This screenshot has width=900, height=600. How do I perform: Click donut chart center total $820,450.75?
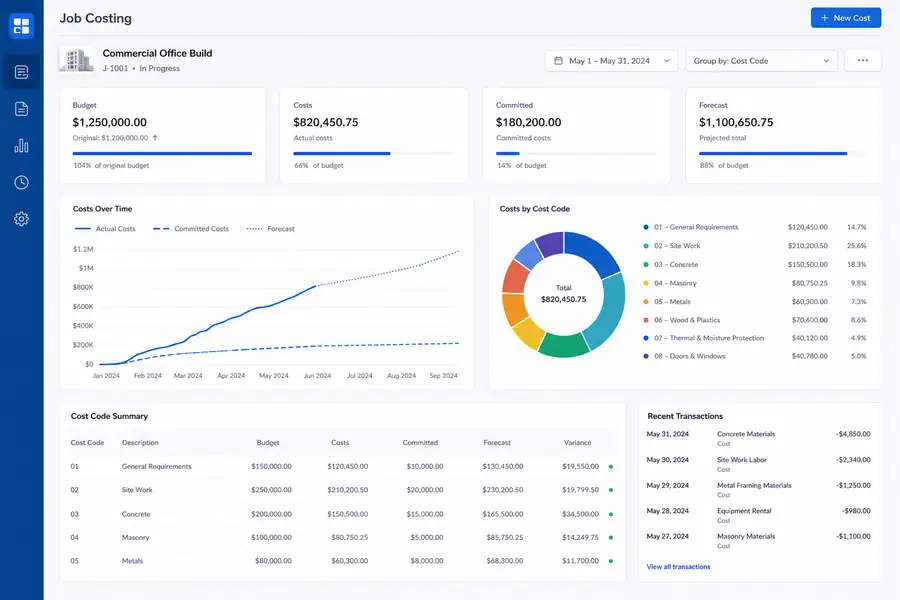[564, 299]
